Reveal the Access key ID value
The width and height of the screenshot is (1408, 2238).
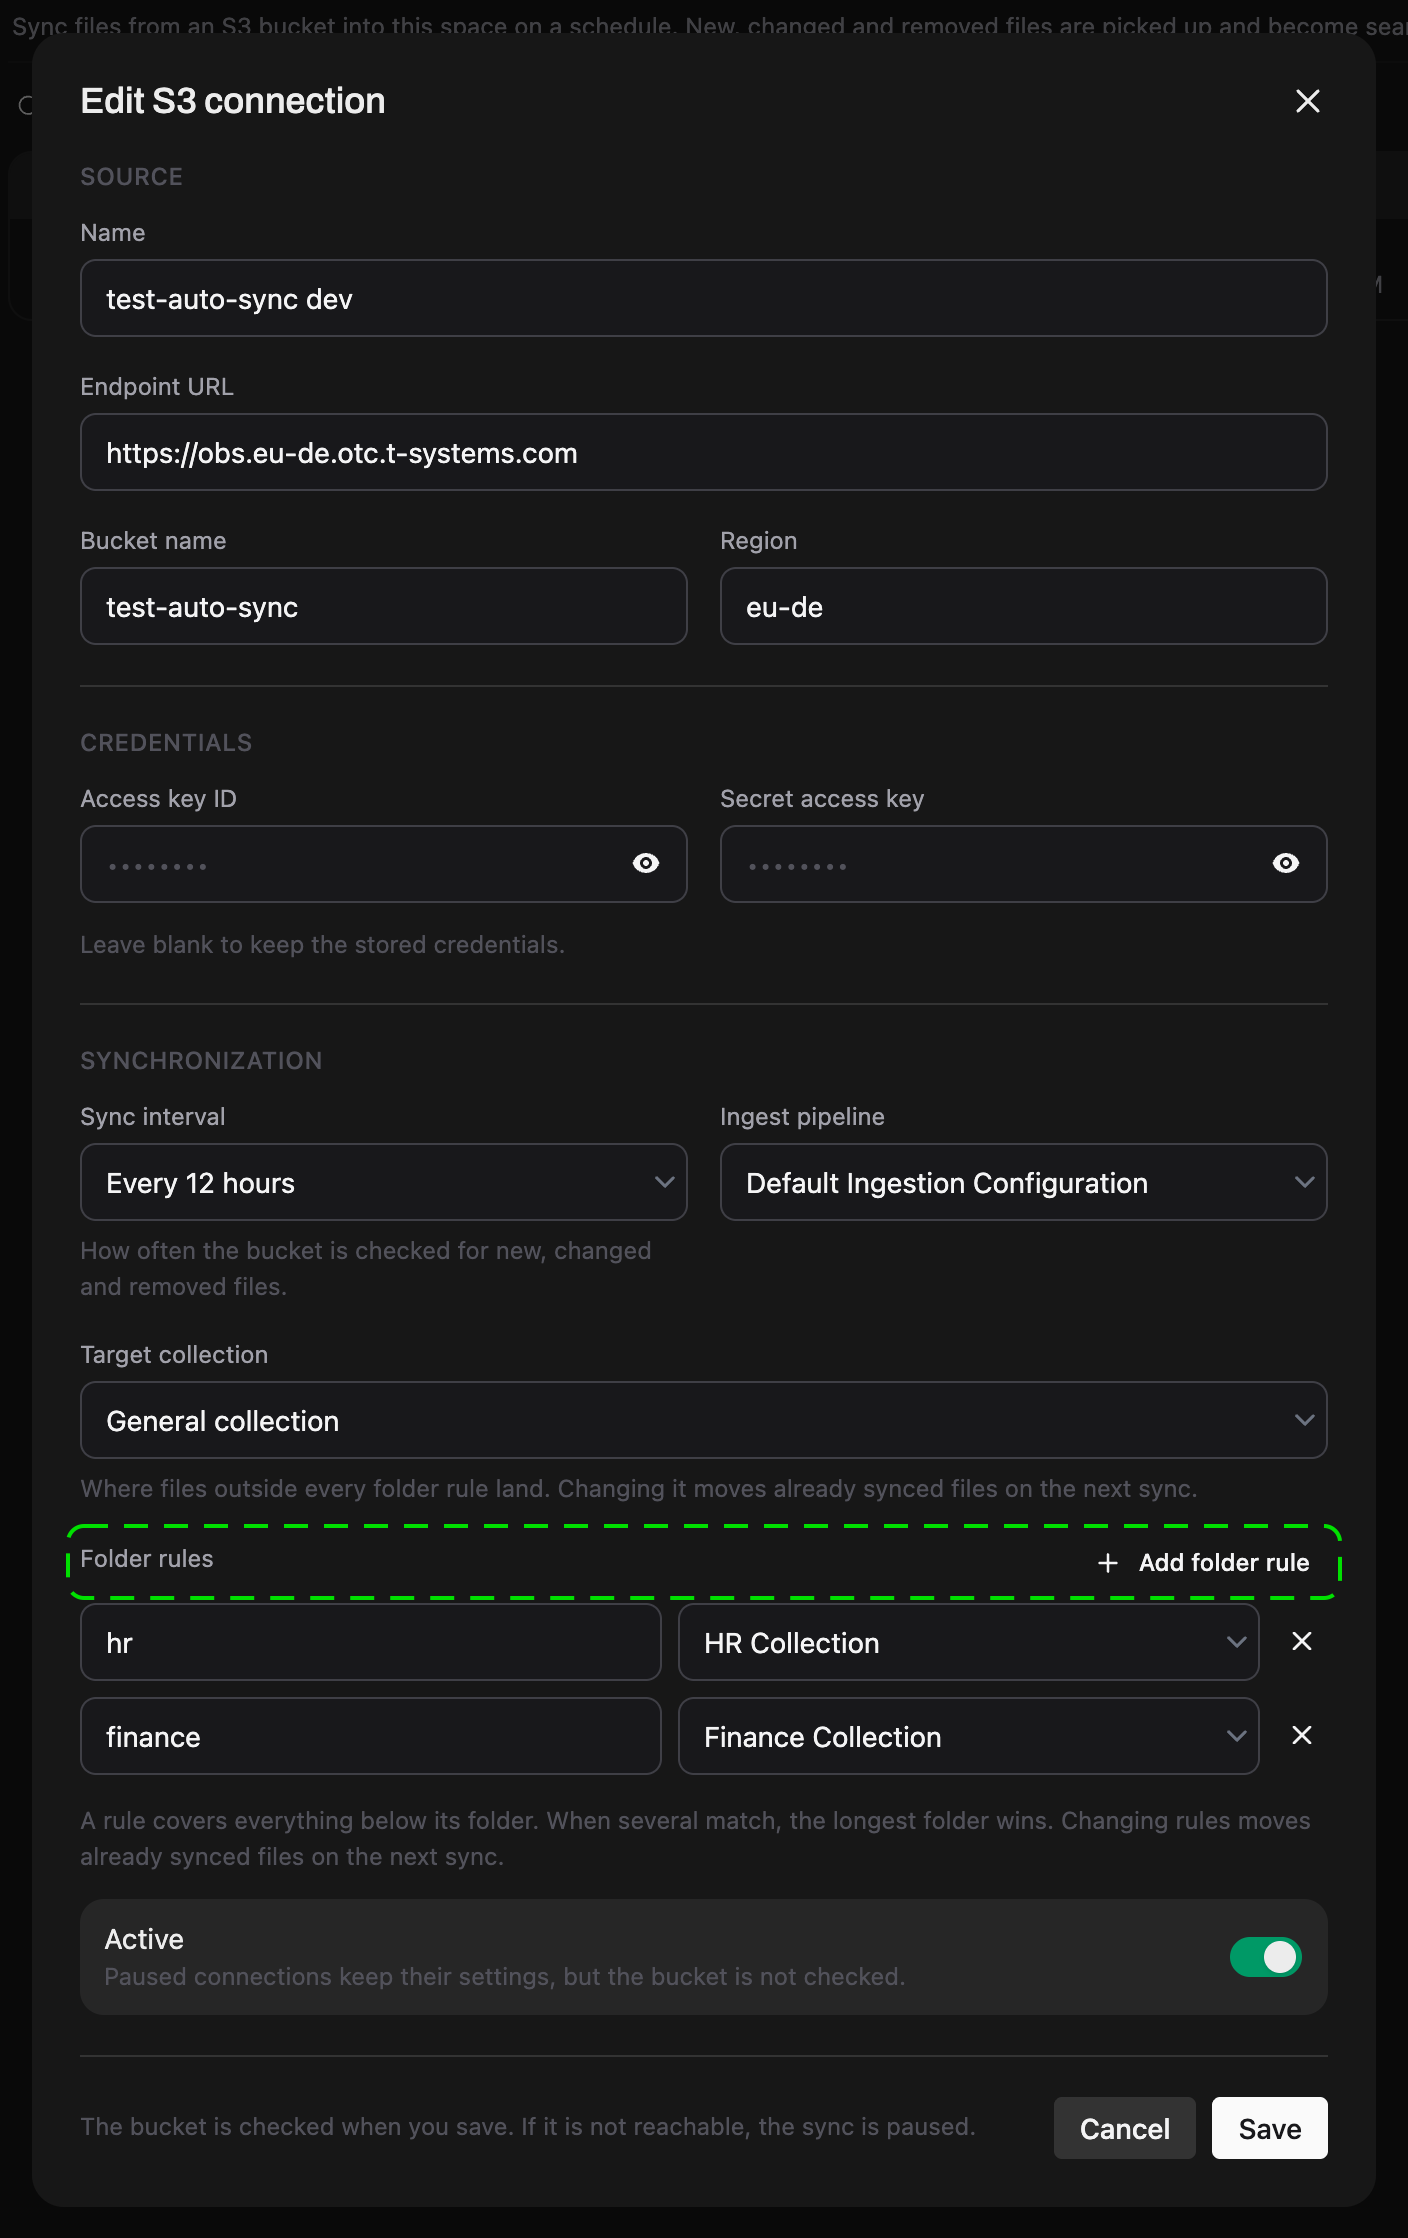[646, 863]
